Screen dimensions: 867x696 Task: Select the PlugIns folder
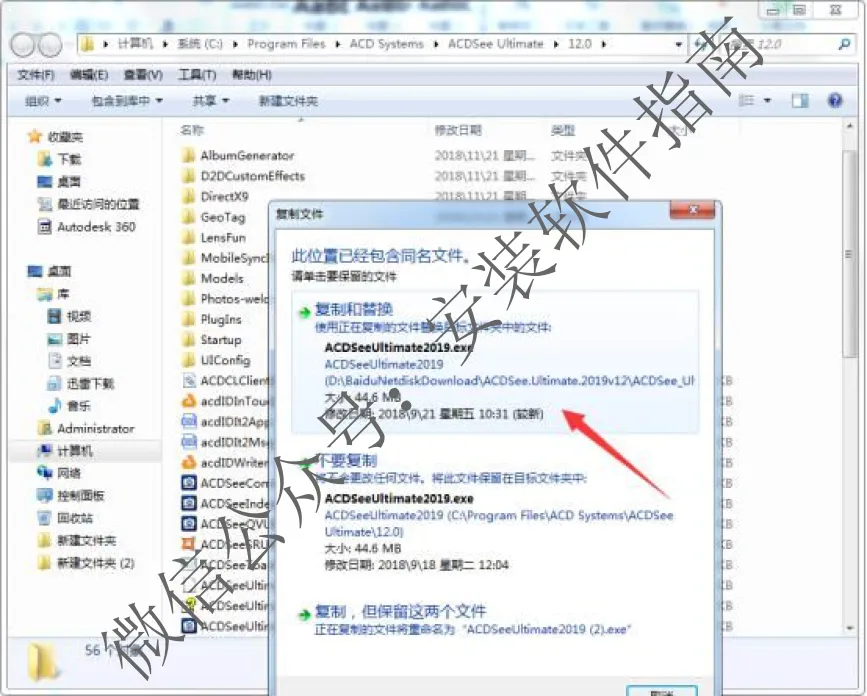point(221,319)
